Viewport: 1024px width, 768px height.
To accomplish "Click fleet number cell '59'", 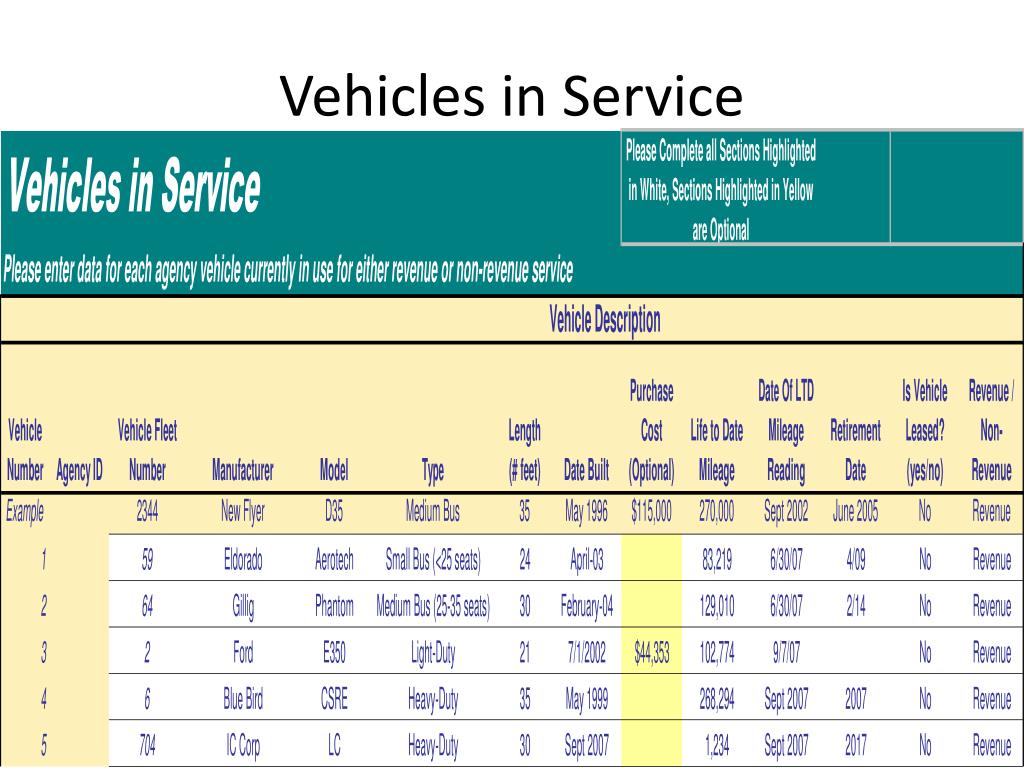I will tap(148, 560).
